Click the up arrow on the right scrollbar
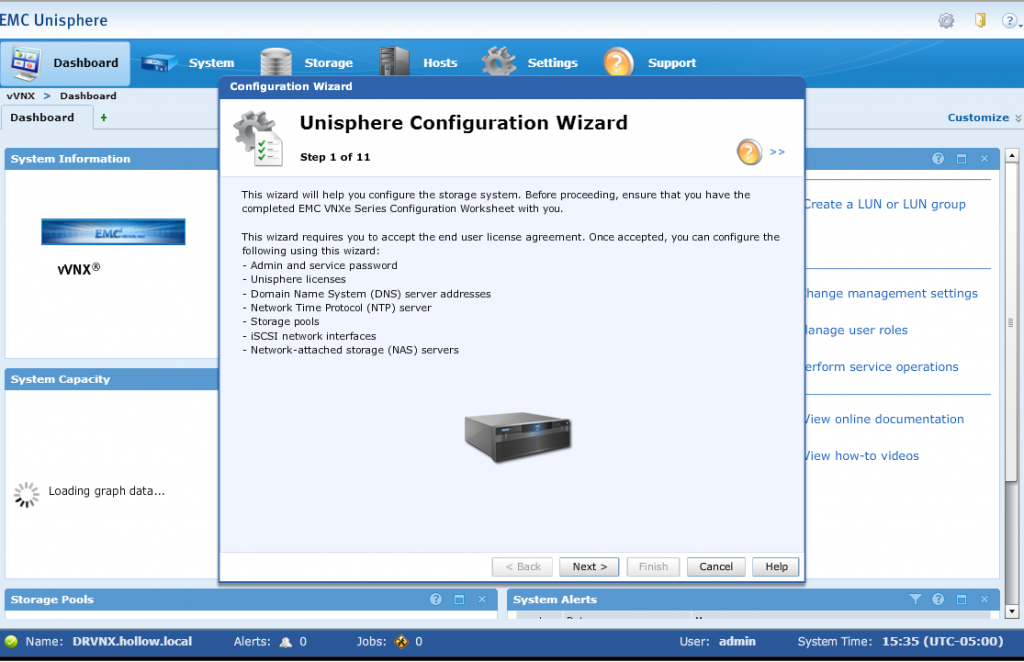 coord(1013,153)
